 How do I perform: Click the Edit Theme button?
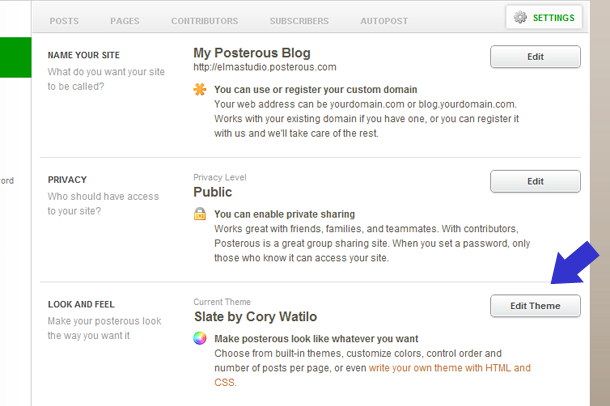535,306
